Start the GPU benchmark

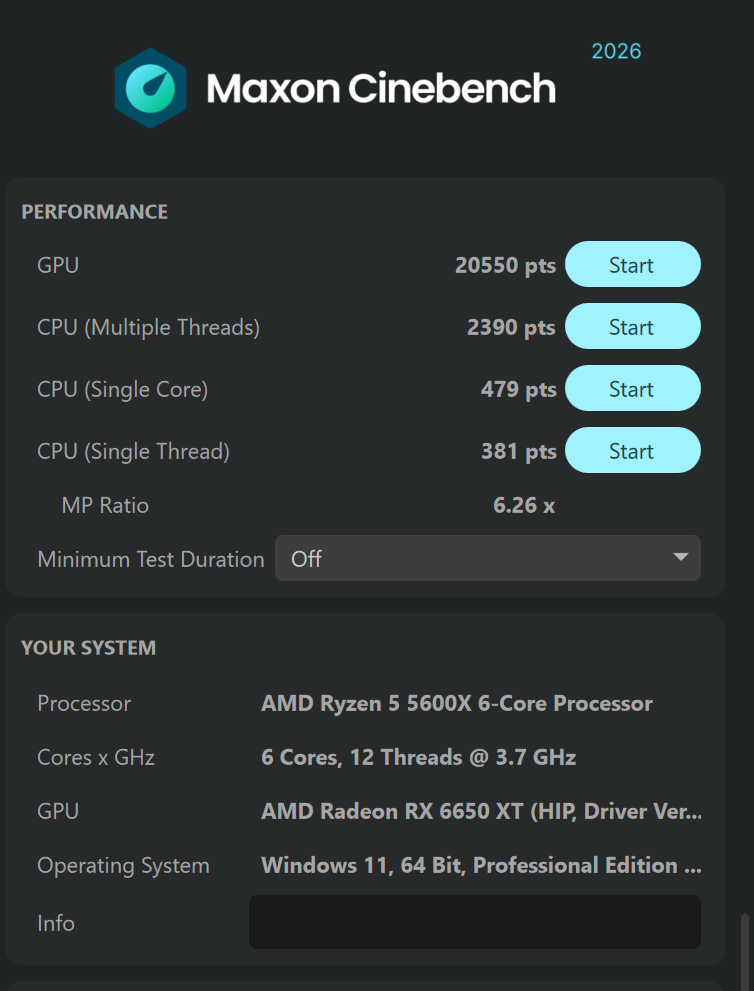(x=632, y=265)
